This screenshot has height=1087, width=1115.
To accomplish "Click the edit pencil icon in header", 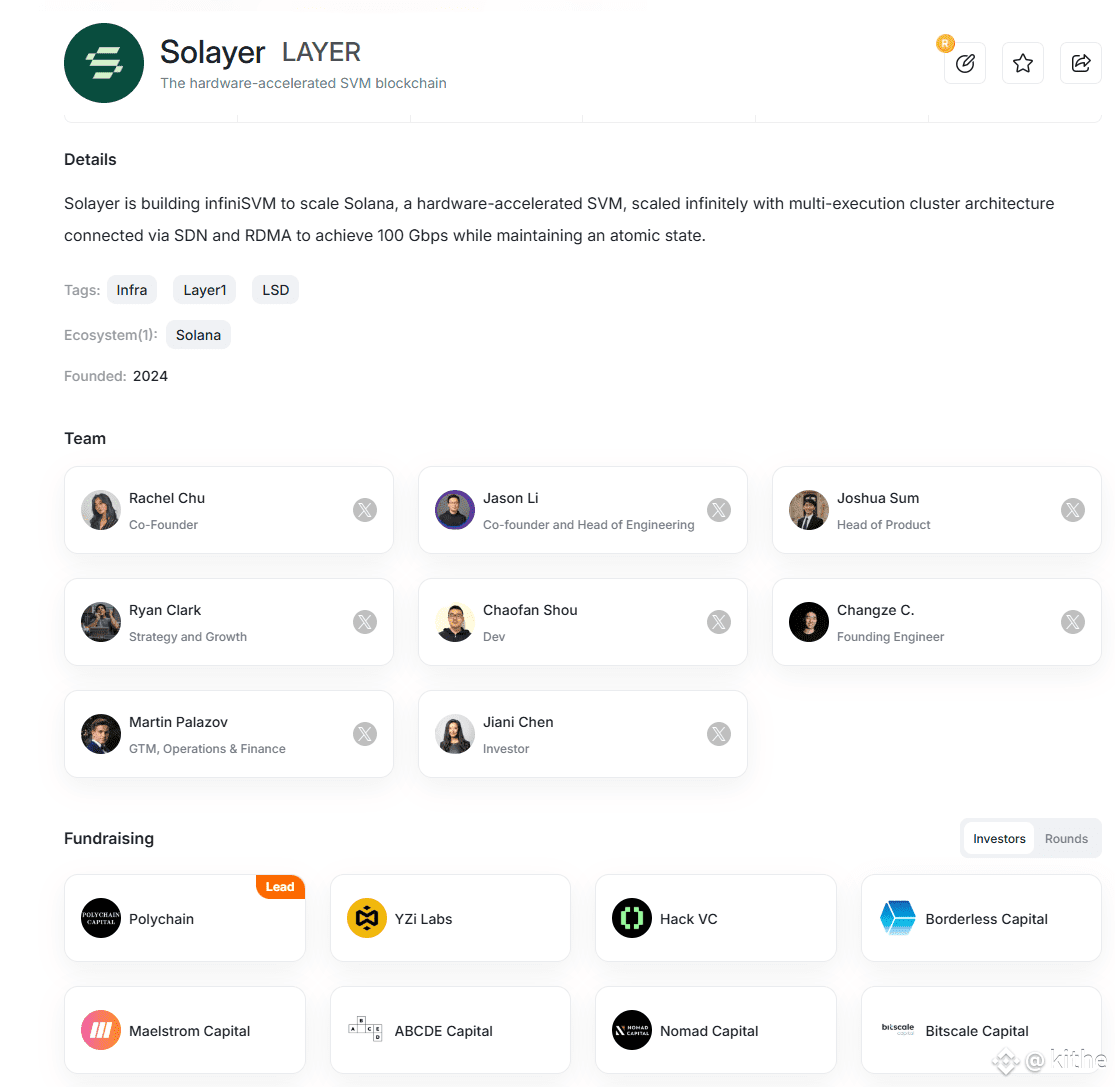I will (x=964, y=63).
